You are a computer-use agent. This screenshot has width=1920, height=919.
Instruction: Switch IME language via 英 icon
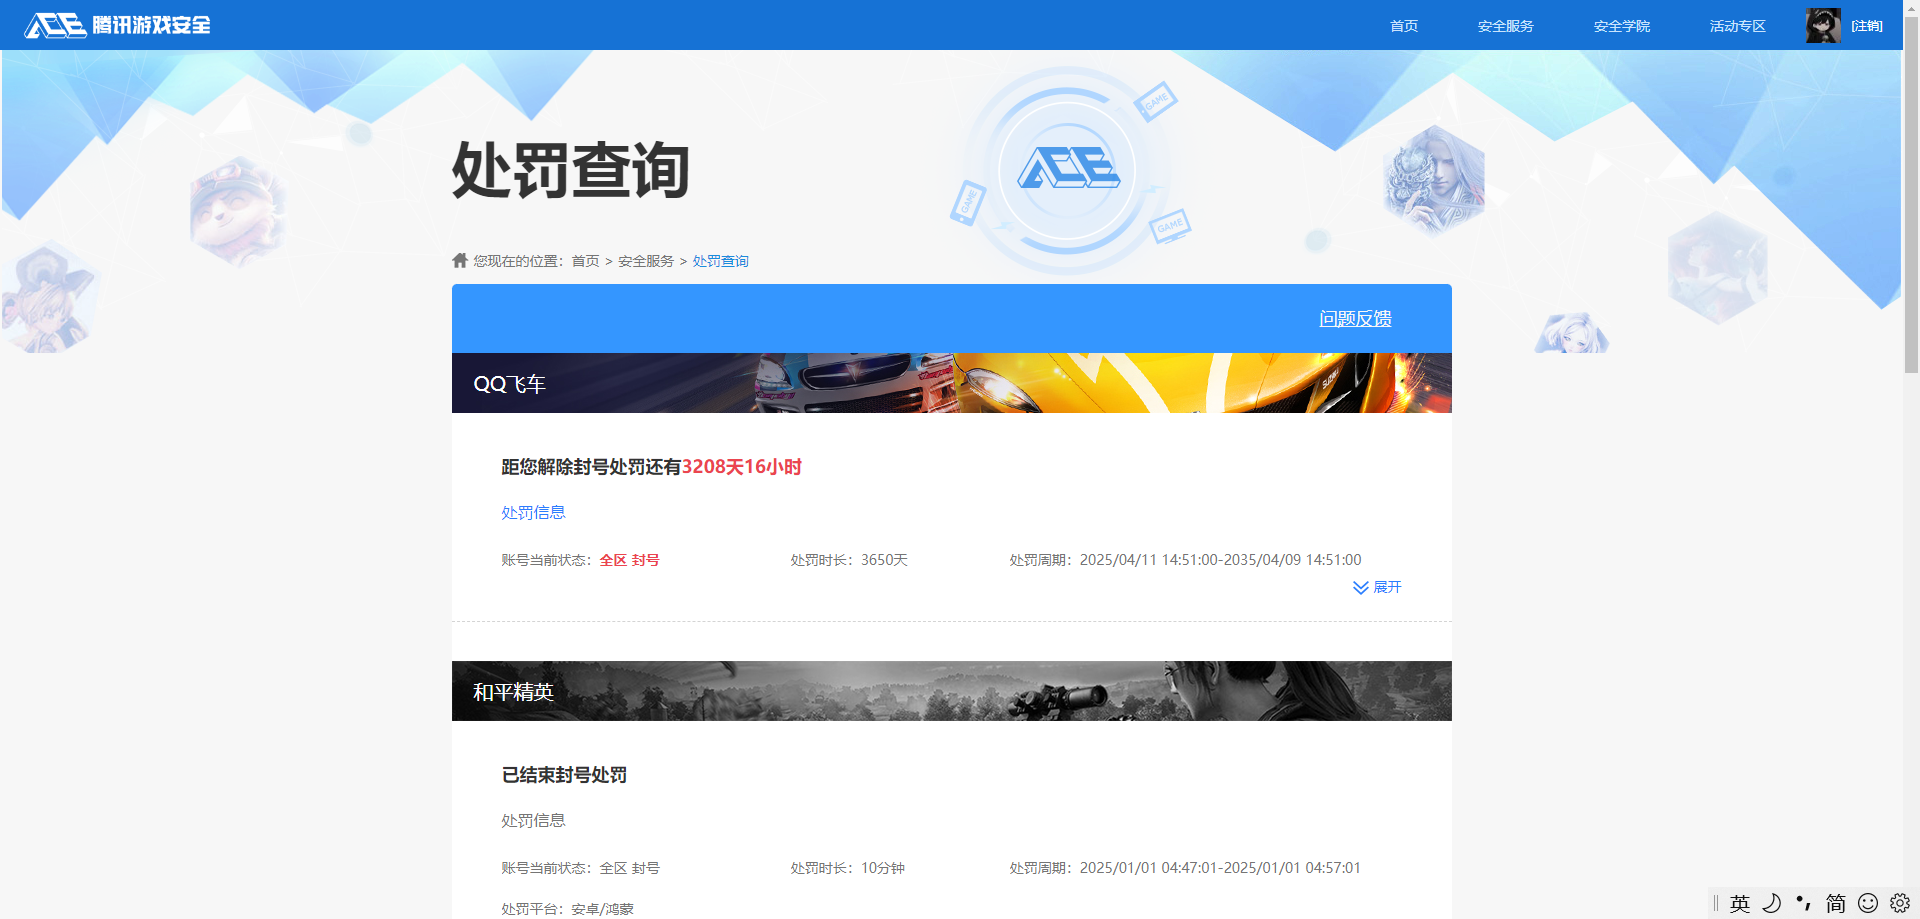(x=1740, y=903)
